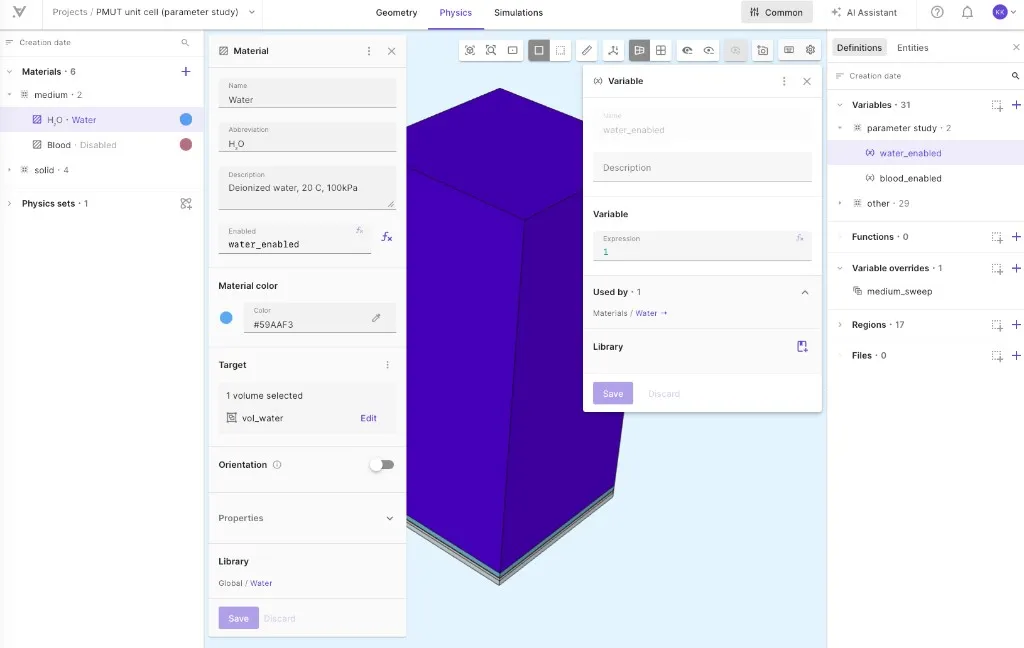Select the H2O Water material row
Screen dimensions: 1024x648
101,120
